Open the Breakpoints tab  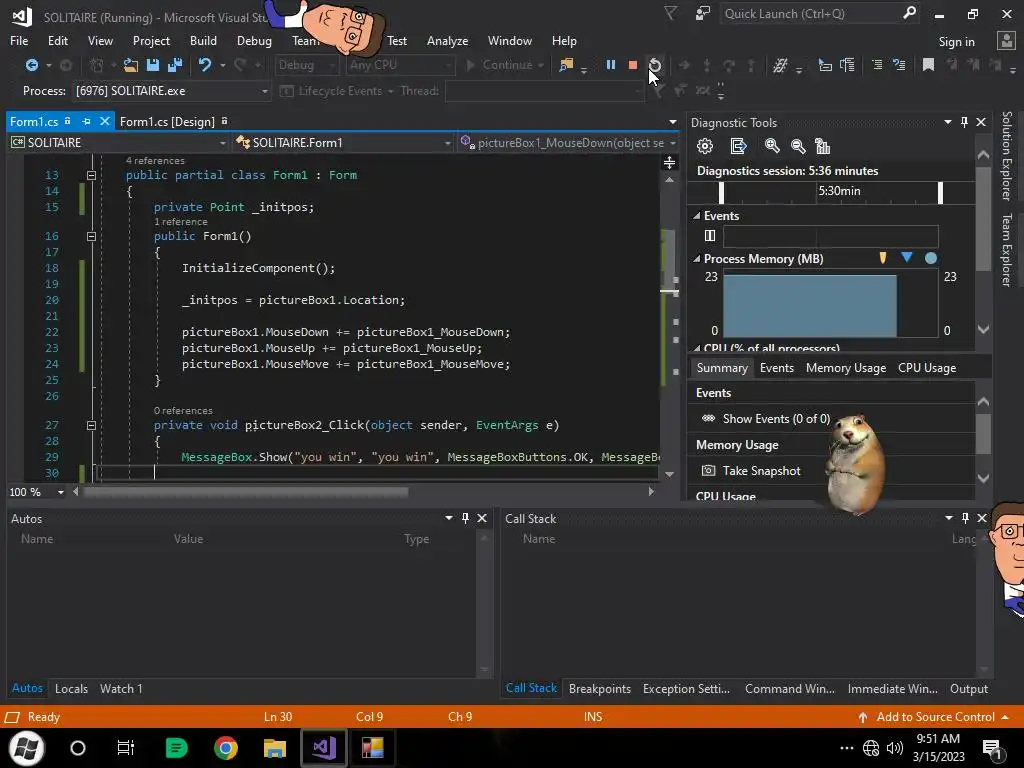point(600,688)
